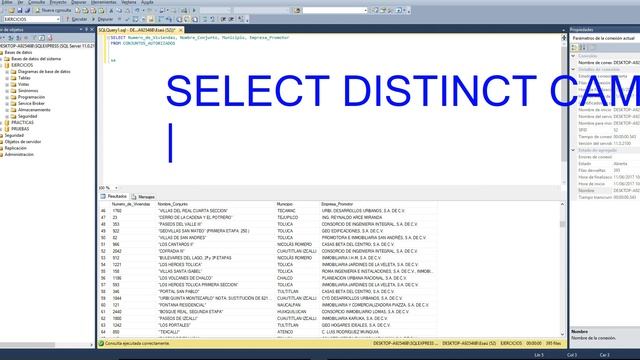Select the Seguridad folder under EJERCICIOS

tap(27, 116)
